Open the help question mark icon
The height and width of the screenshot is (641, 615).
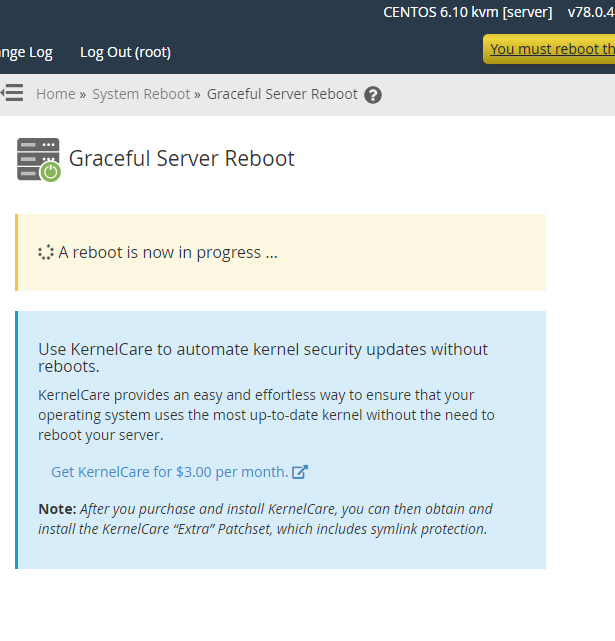[x=373, y=95]
